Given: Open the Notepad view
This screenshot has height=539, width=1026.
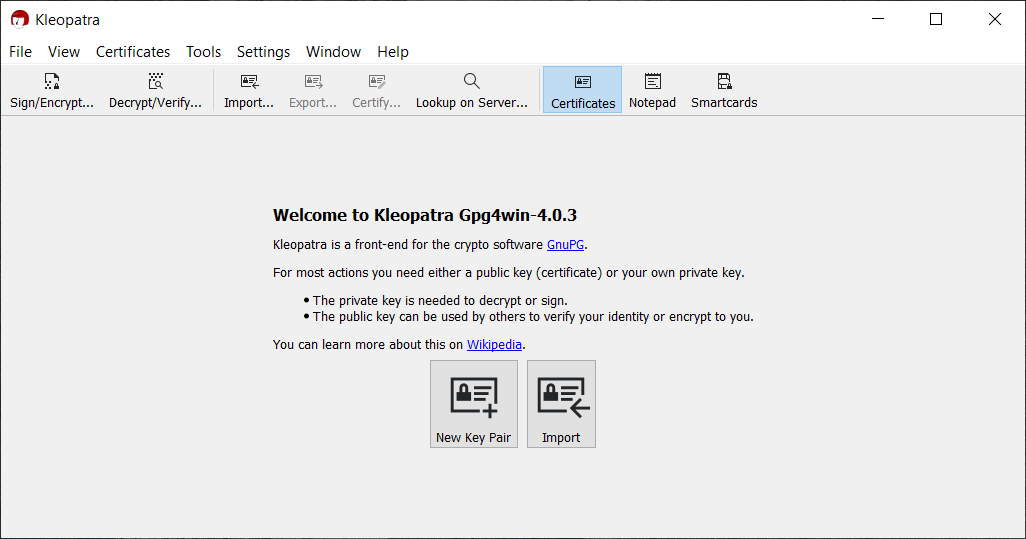Looking at the screenshot, I should [652, 90].
